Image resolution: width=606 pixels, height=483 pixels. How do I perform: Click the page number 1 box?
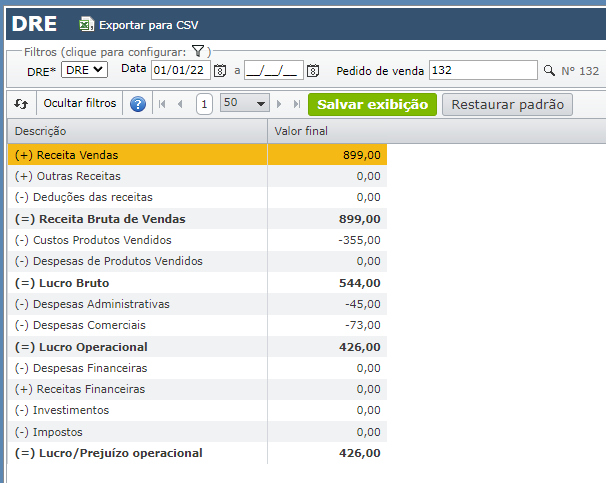(204, 104)
